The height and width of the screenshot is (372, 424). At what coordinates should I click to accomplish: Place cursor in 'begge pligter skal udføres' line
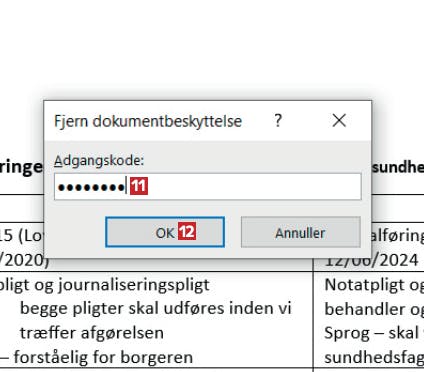[x=156, y=308]
